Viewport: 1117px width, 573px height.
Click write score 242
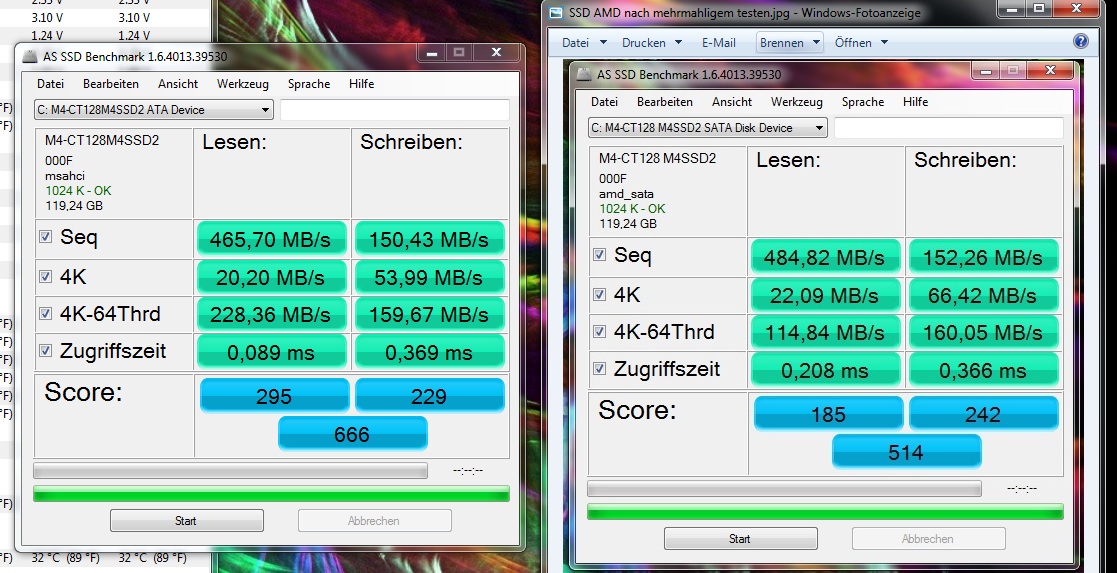click(x=983, y=414)
